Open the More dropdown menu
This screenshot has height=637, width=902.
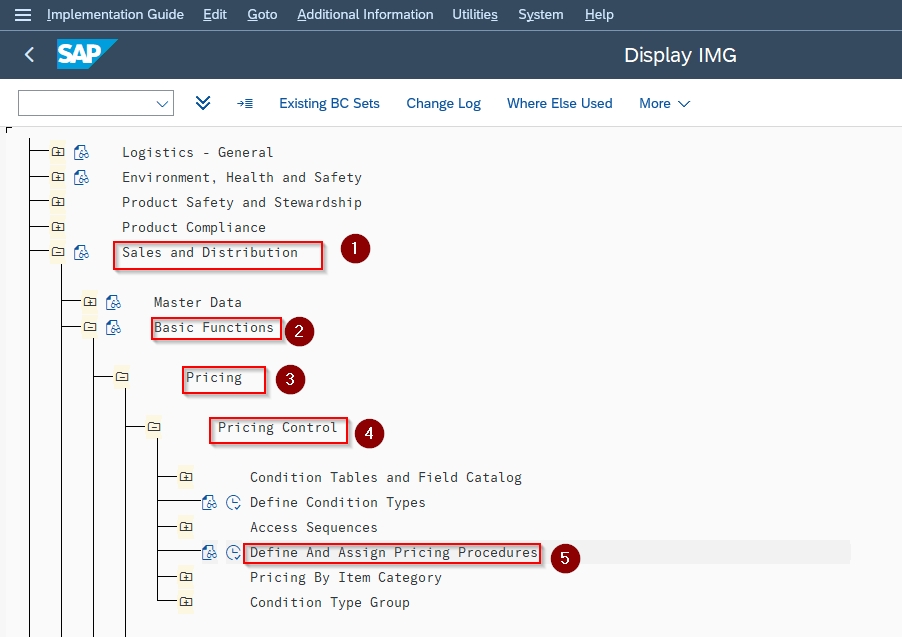pyautogui.click(x=664, y=104)
